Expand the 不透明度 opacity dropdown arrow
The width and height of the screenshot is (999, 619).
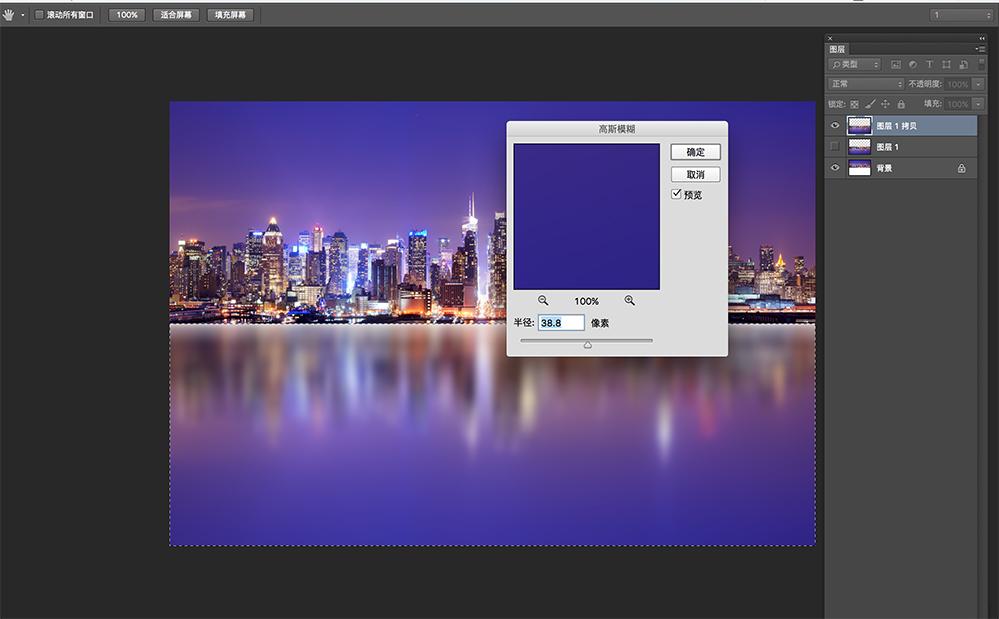pos(978,84)
